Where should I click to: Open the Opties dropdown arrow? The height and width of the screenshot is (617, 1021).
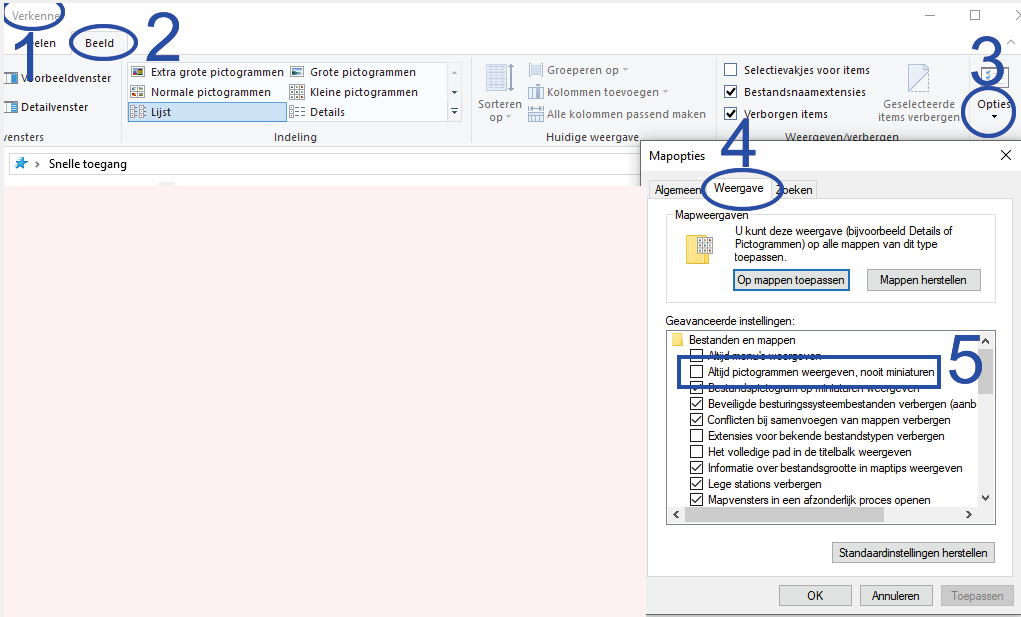[994, 117]
